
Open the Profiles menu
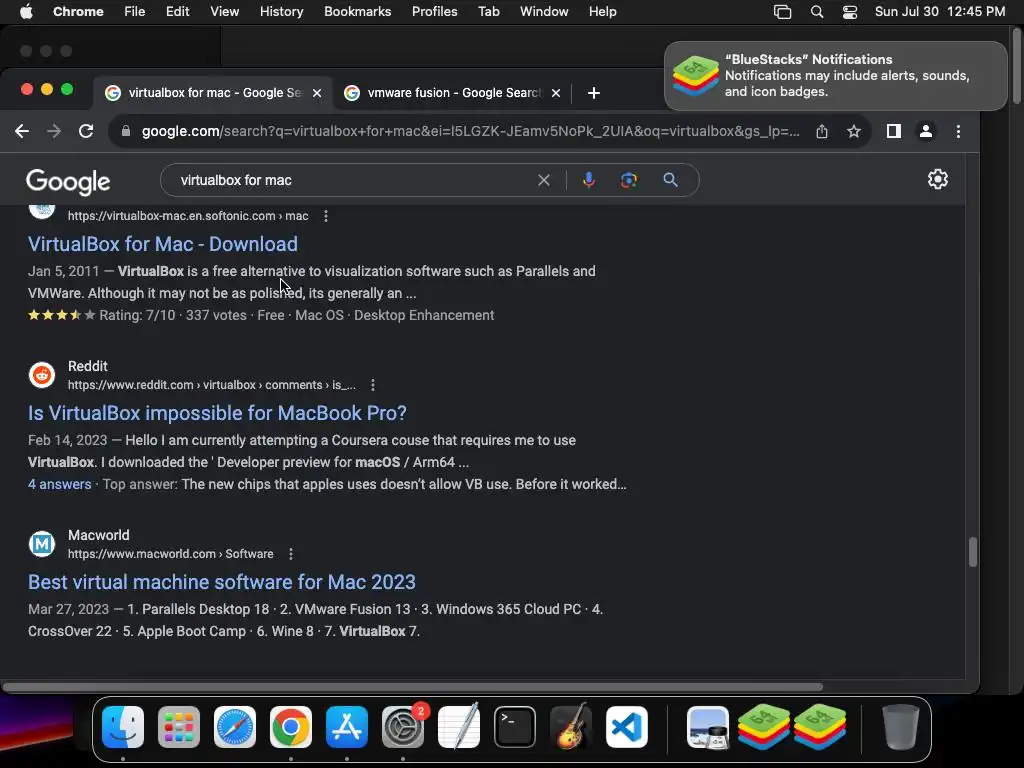point(434,12)
